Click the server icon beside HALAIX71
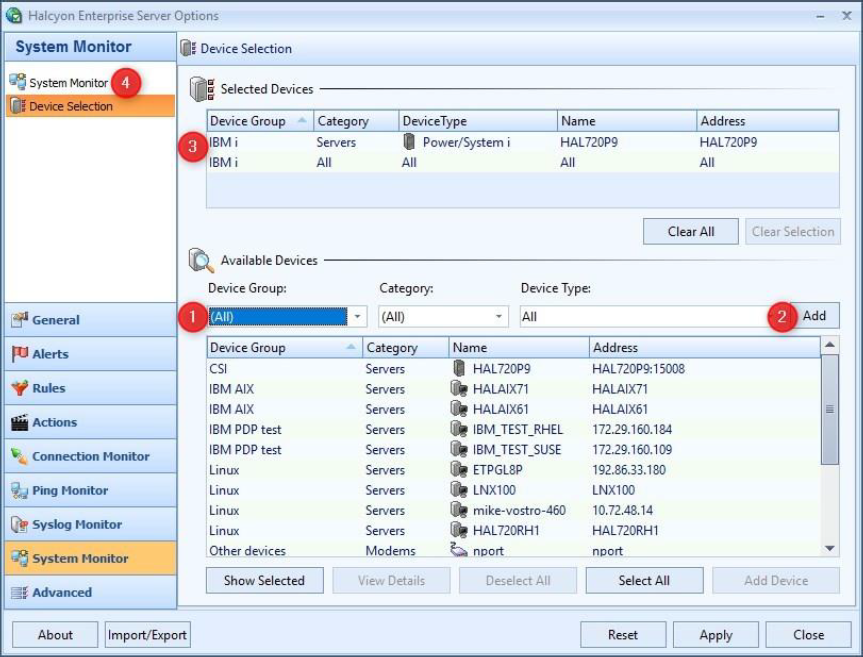This screenshot has height=657, width=863. (x=460, y=389)
